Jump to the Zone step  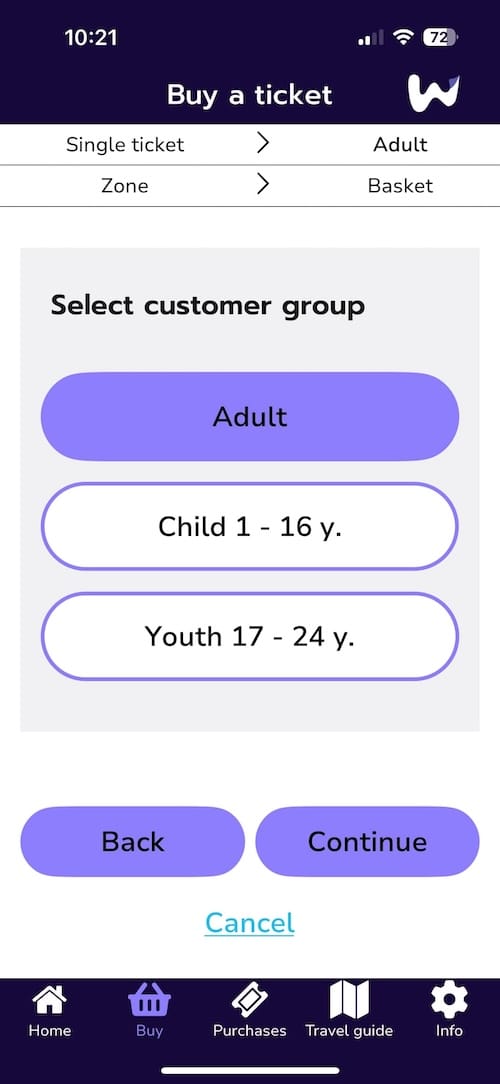point(124,185)
